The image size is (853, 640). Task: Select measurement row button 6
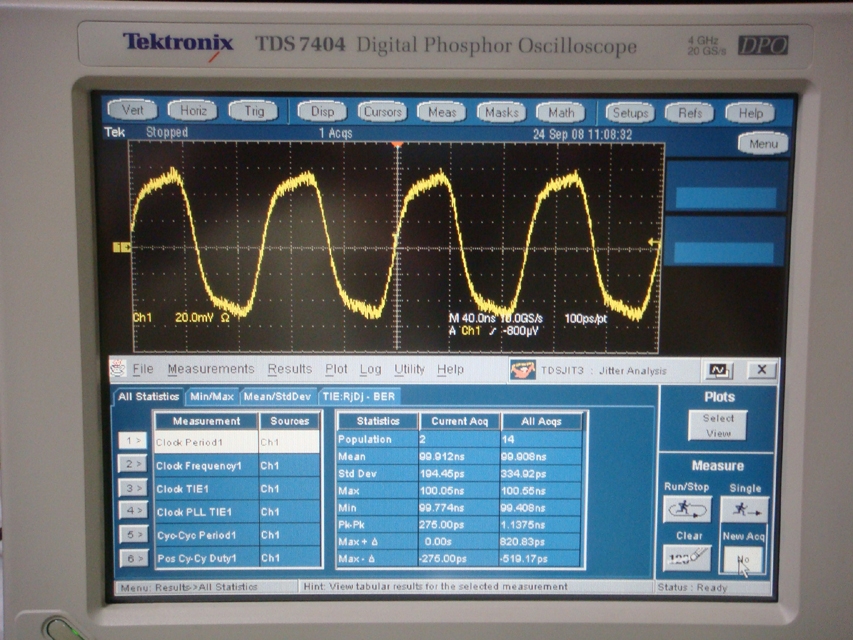(x=132, y=558)
